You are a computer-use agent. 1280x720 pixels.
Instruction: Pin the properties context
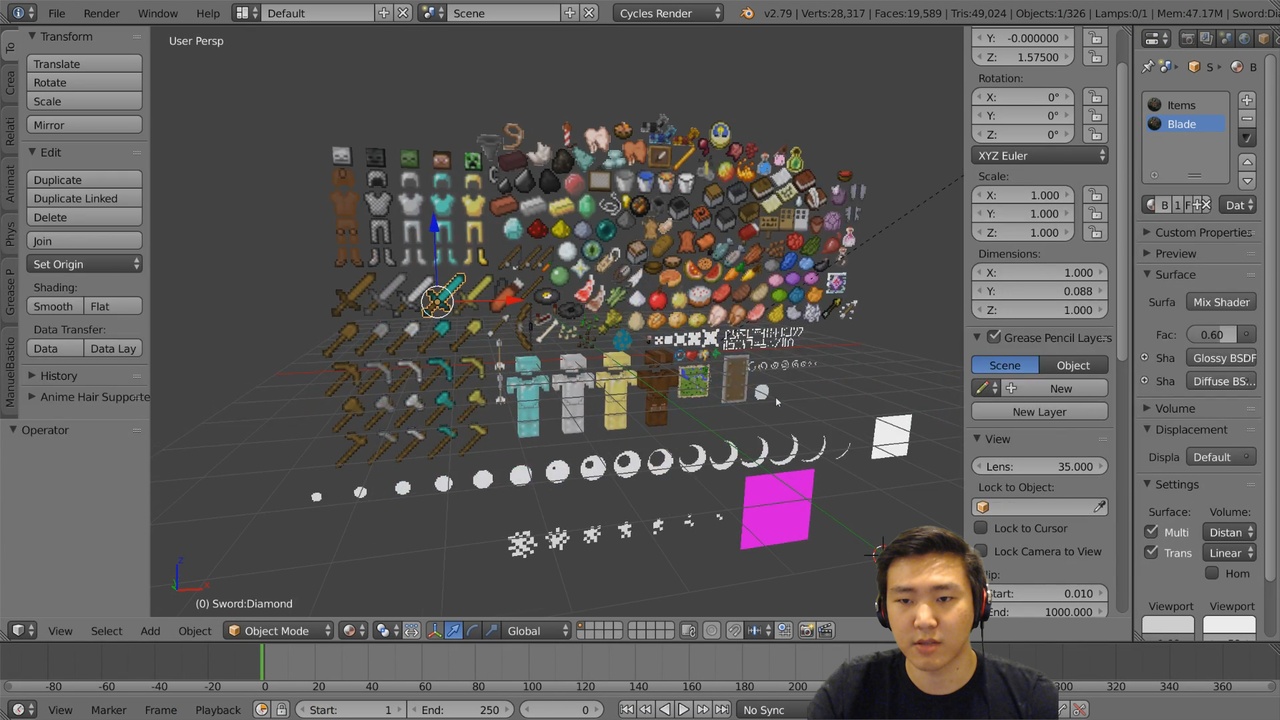pos(1148,66)
